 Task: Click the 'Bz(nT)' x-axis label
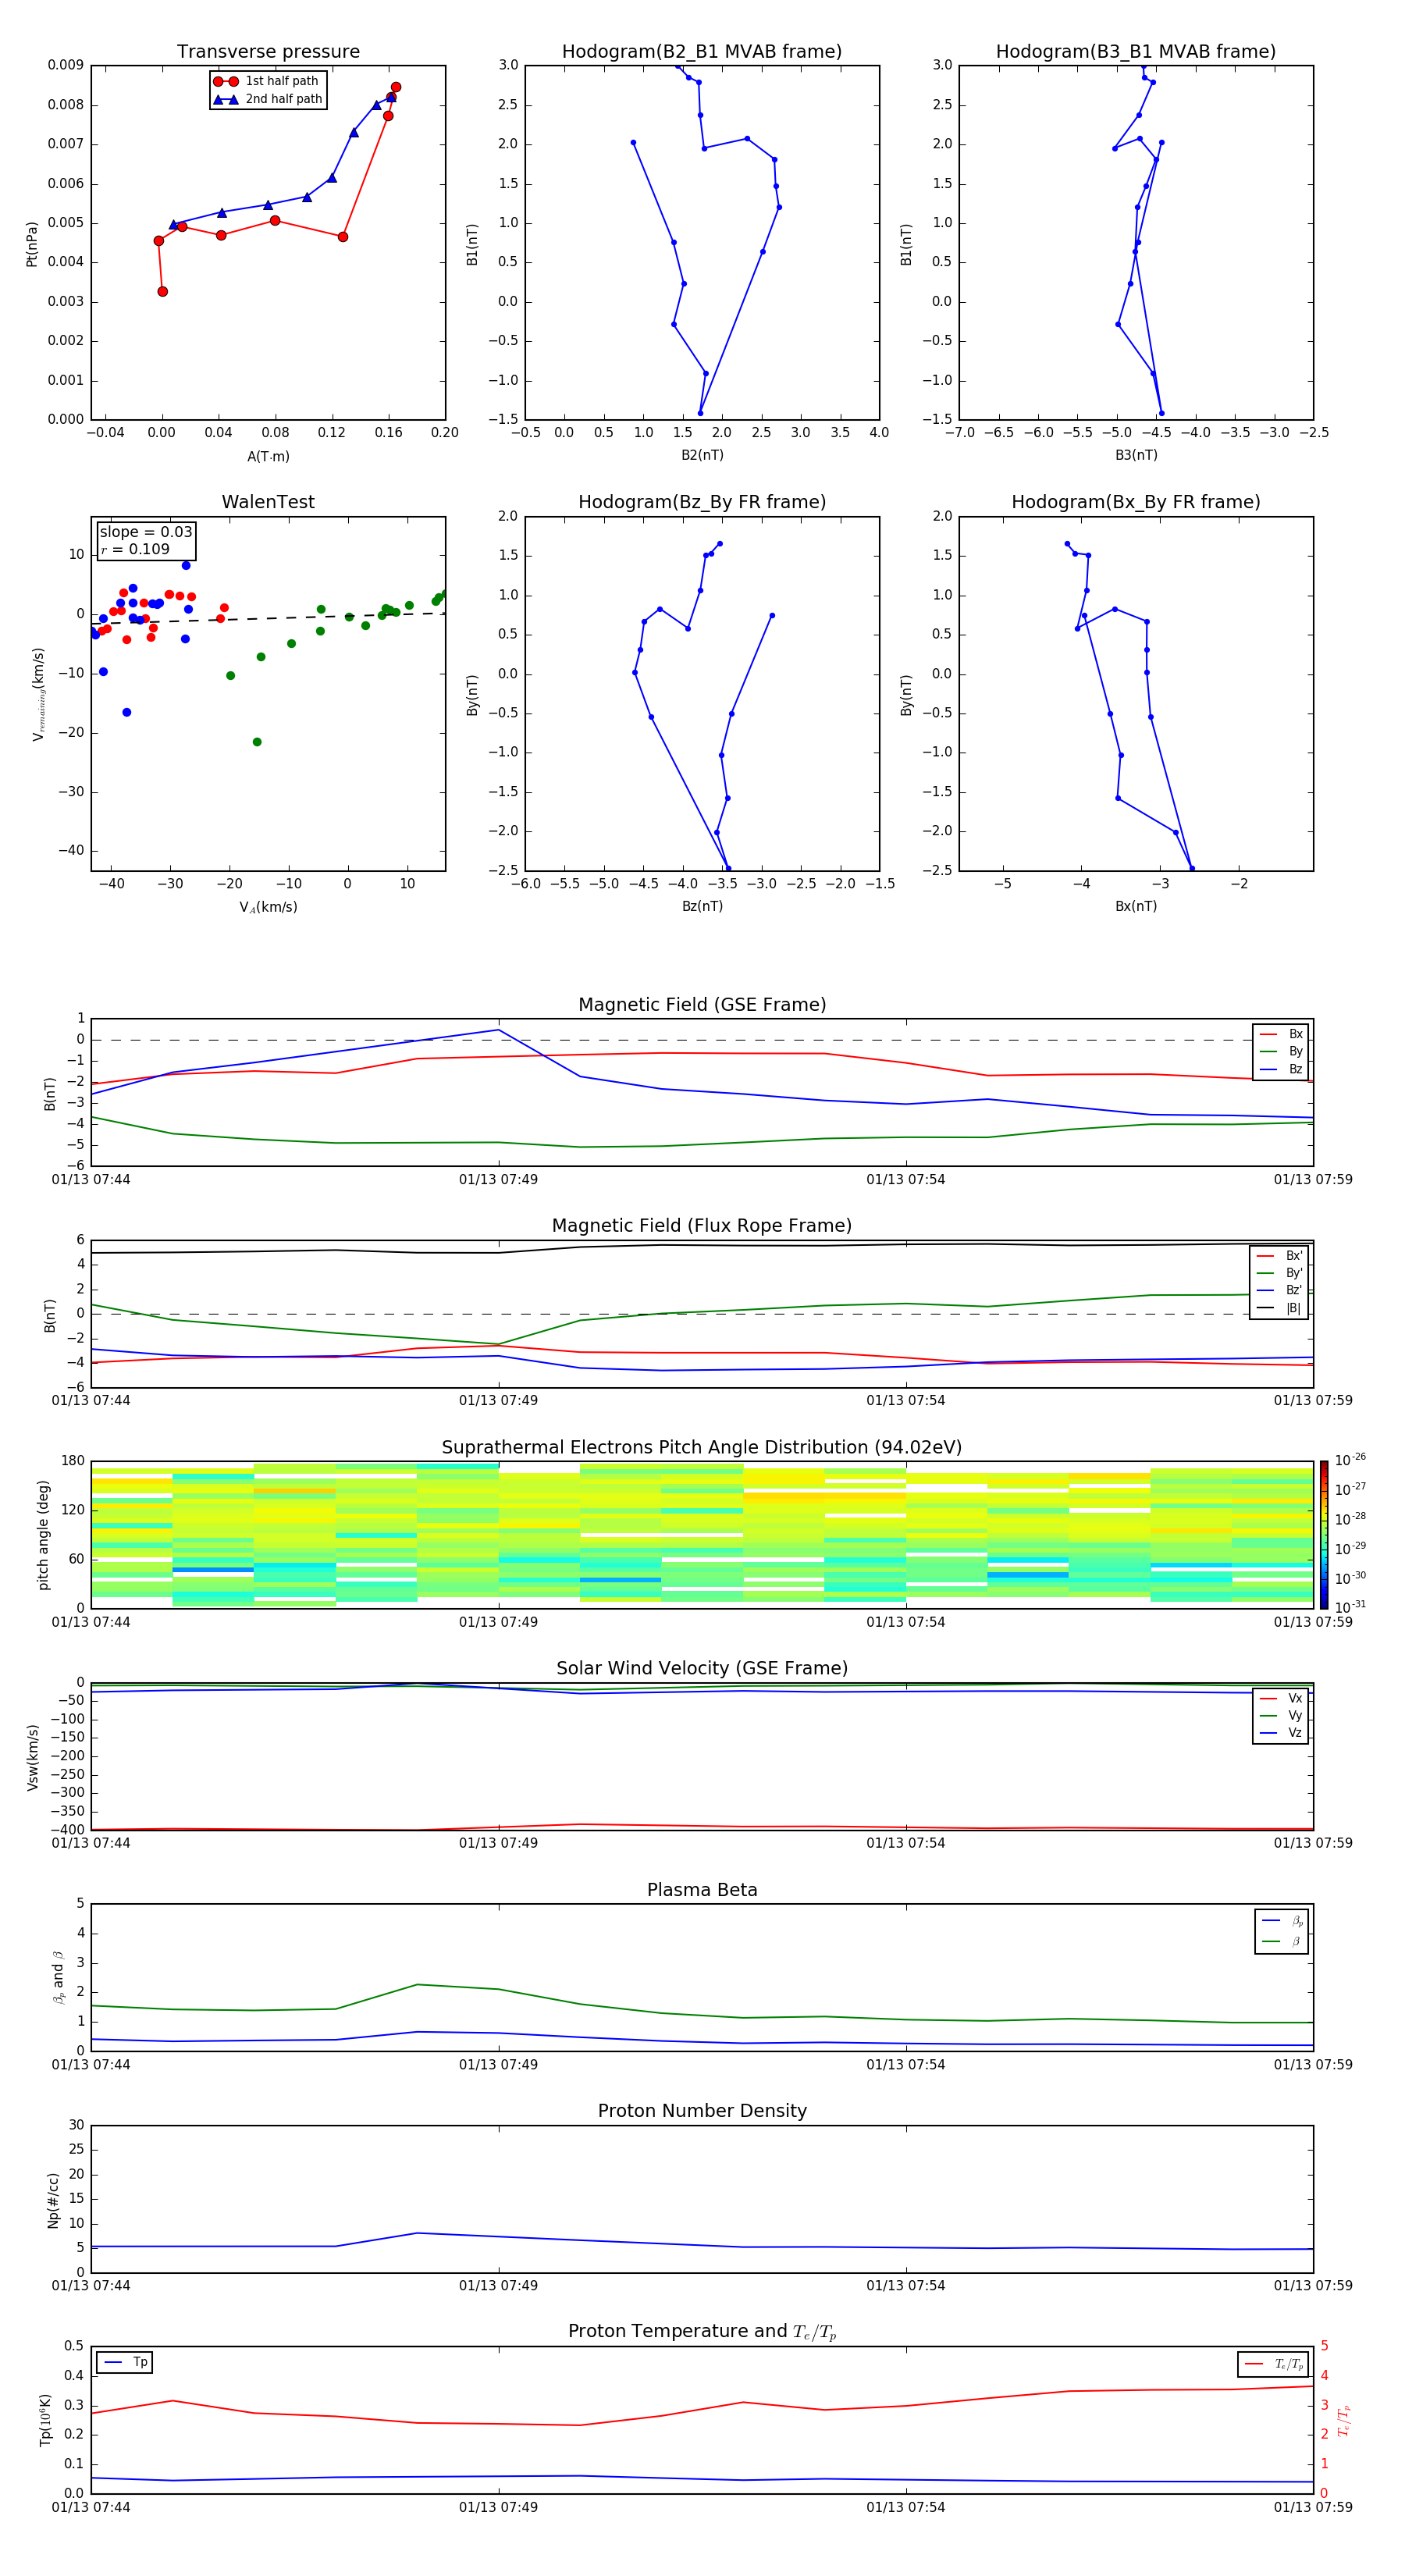pyautogui.click(x=702, y=906)
